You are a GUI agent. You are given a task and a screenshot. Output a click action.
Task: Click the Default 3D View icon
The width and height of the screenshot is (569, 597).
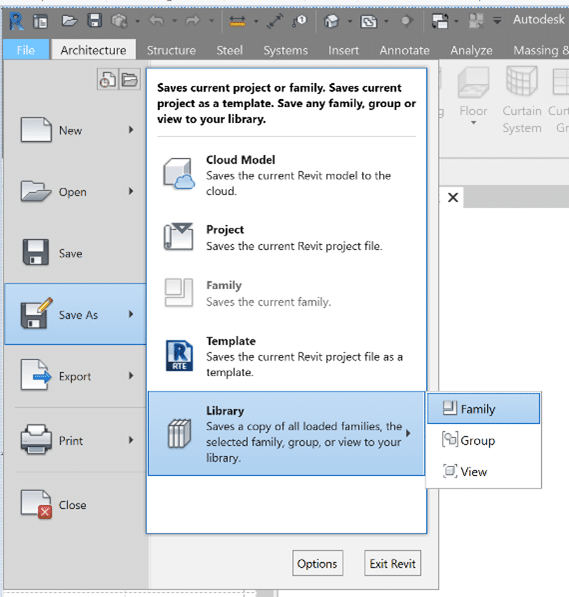point(331,21)
